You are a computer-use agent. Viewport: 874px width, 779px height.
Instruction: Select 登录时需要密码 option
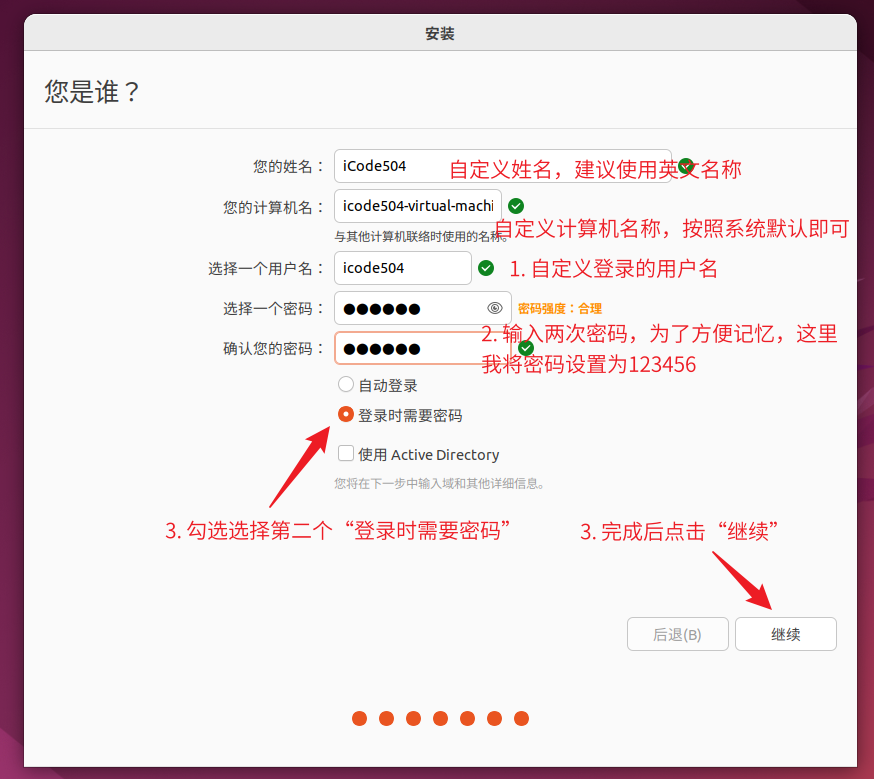coord(345,413)
